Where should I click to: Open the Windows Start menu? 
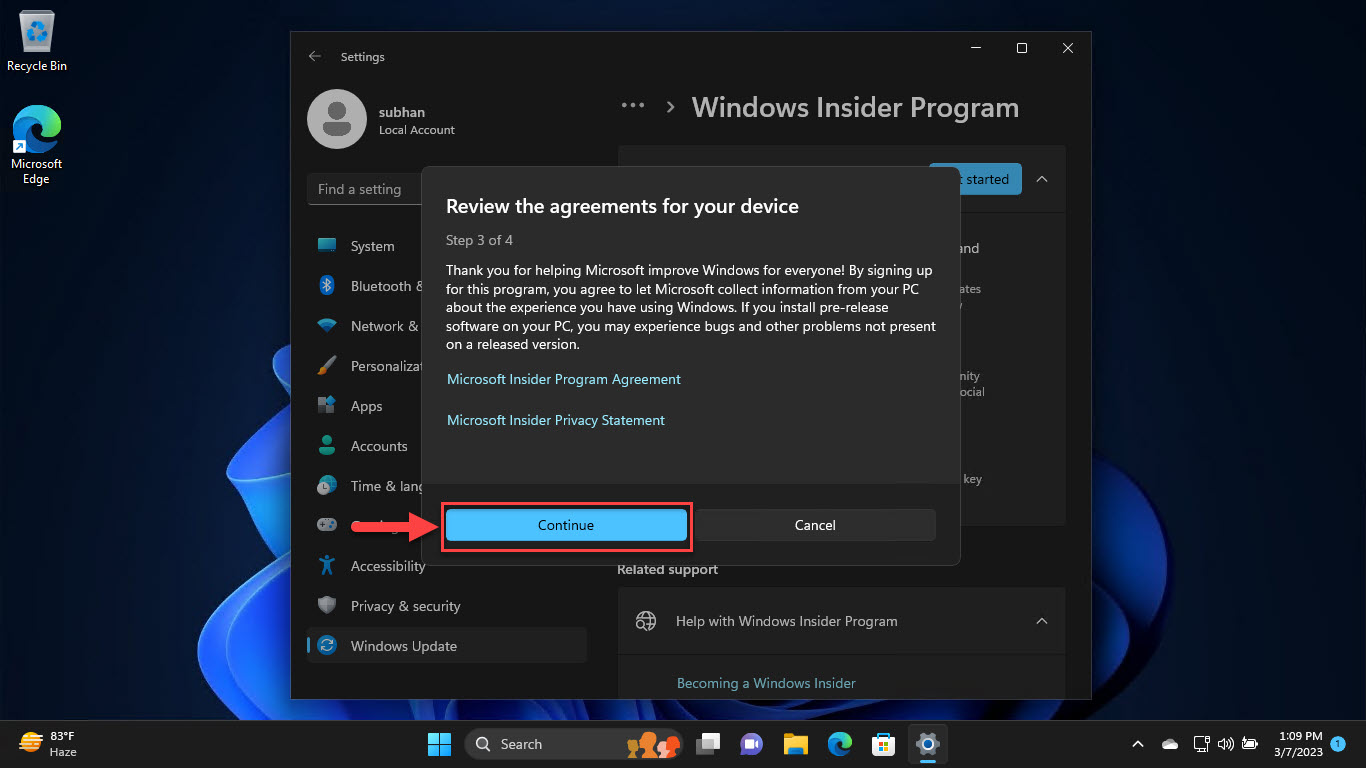click(x=439, y=744)
